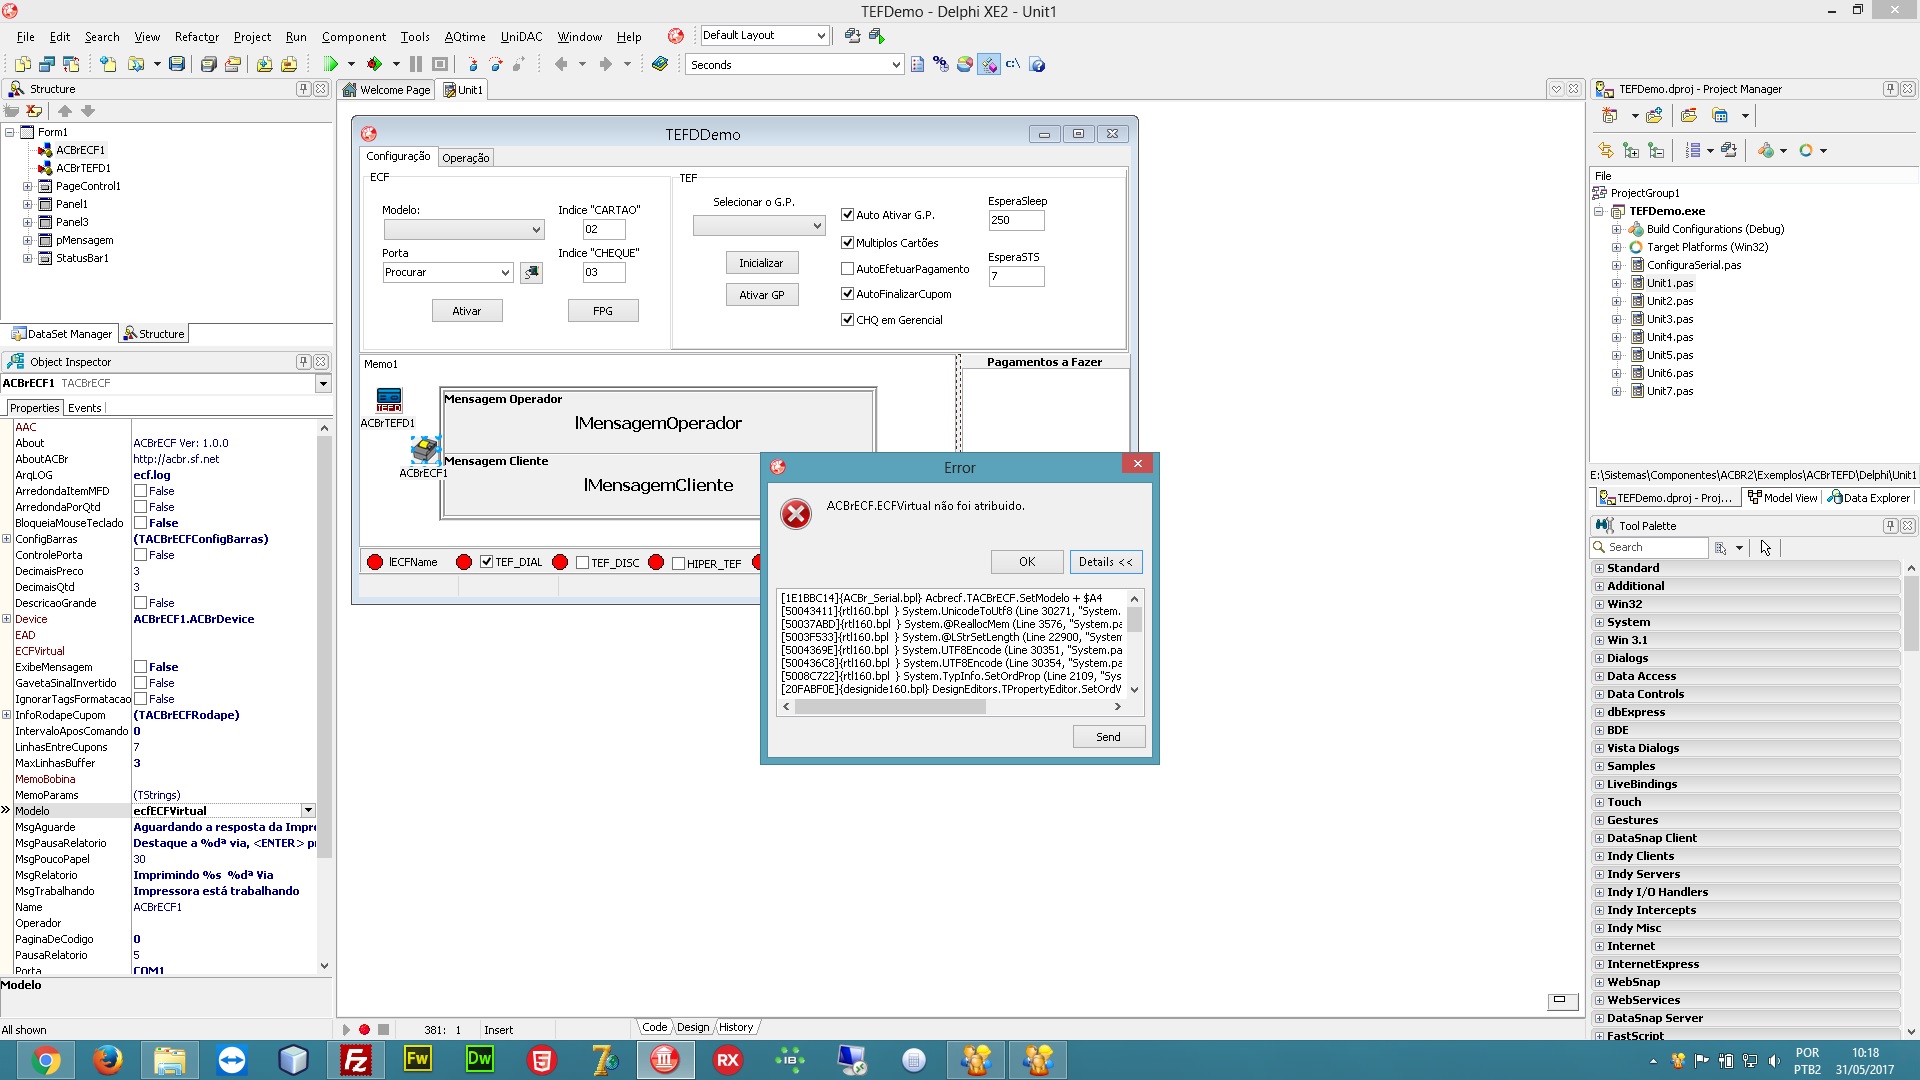Expand Unit1.pas node in Project Manager
This screenshot has width=1920, height=1080.
tap(1616, 283)
